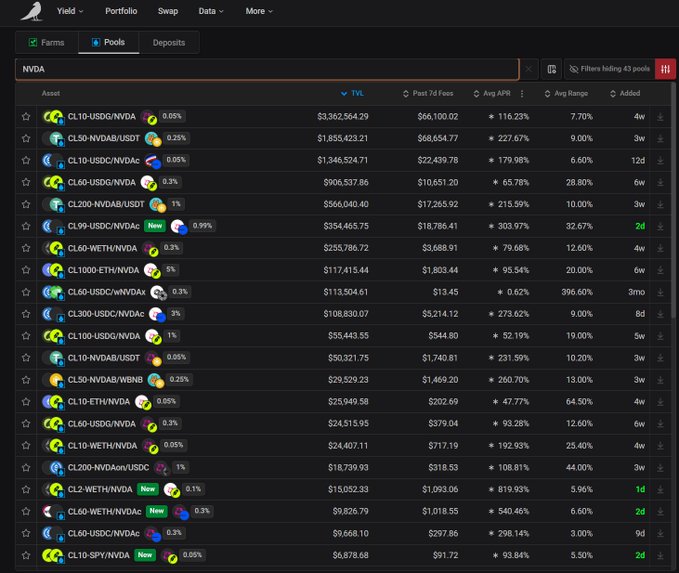Click protocol icon beside CL50-NVDAB/USDT
This screenshot has width=679, height=573.
tap(153, 139)
